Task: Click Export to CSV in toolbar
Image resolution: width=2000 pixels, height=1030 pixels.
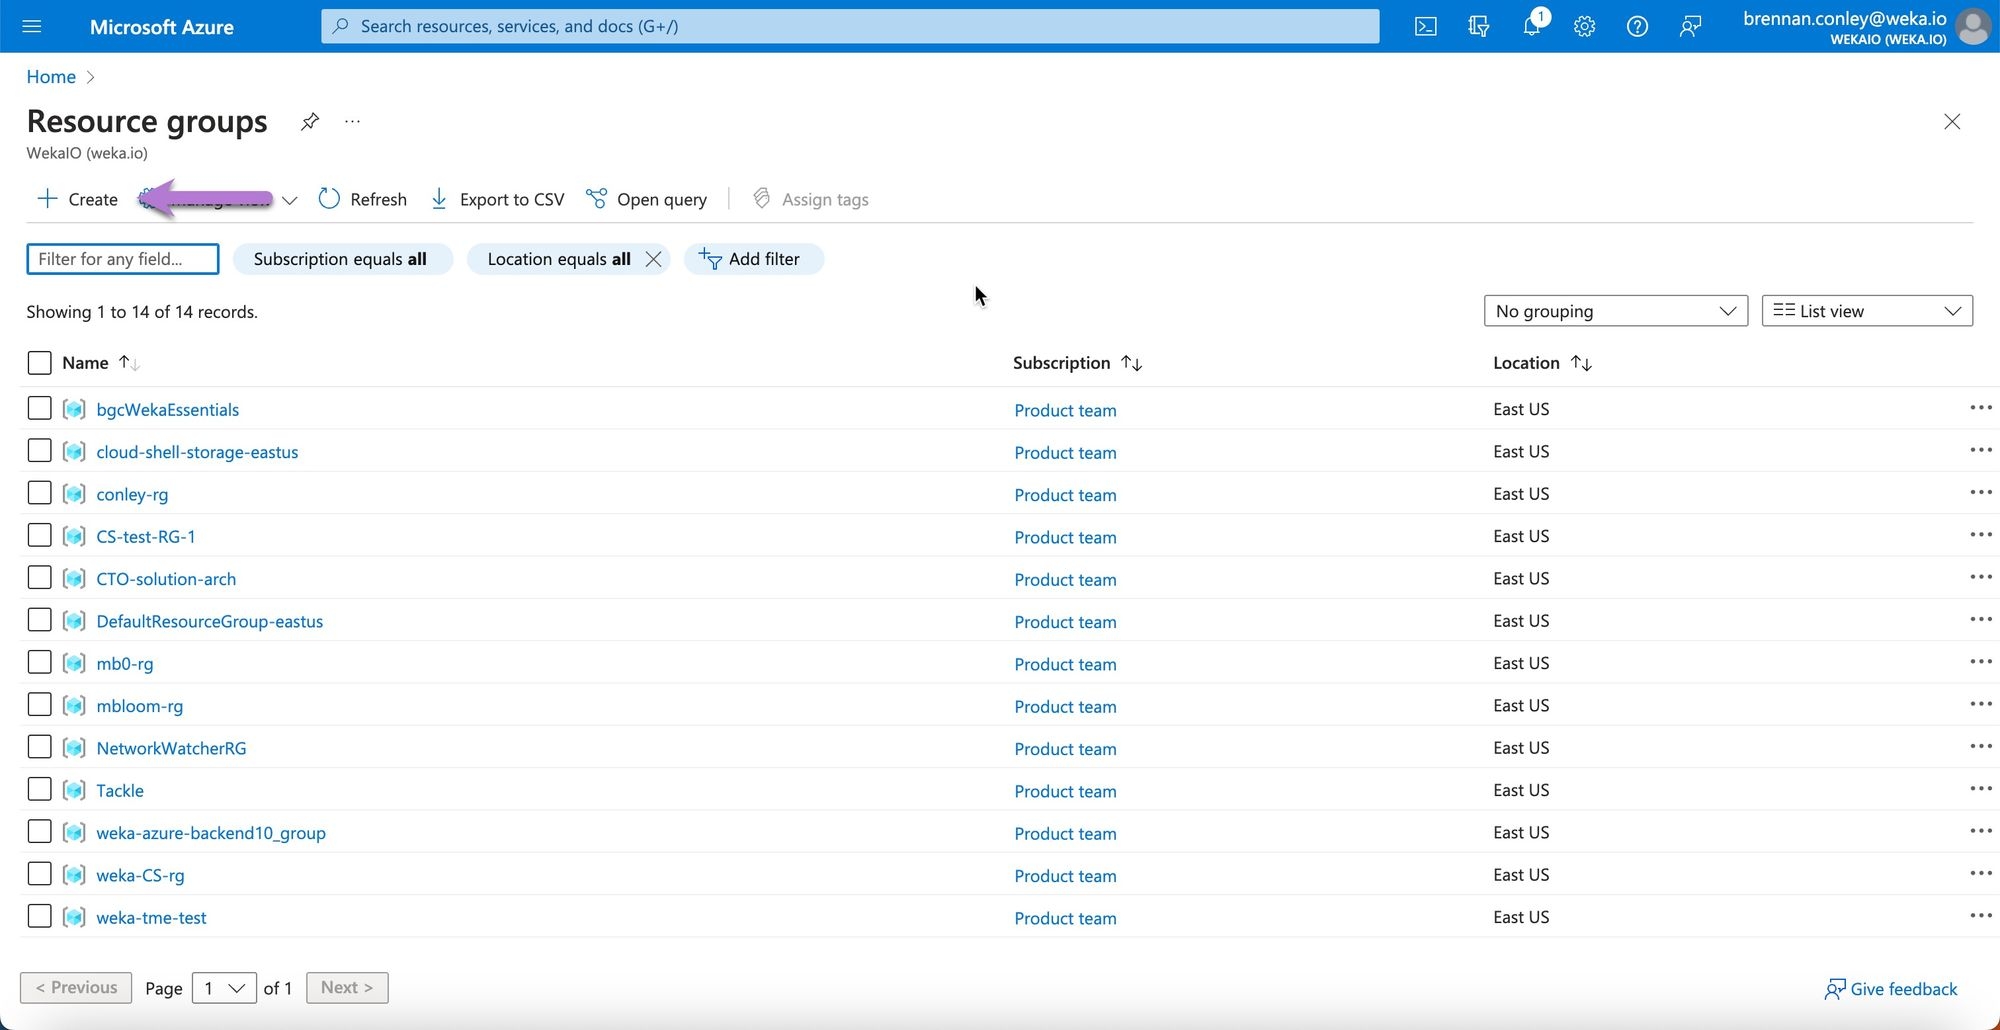Action: (497, 199)
